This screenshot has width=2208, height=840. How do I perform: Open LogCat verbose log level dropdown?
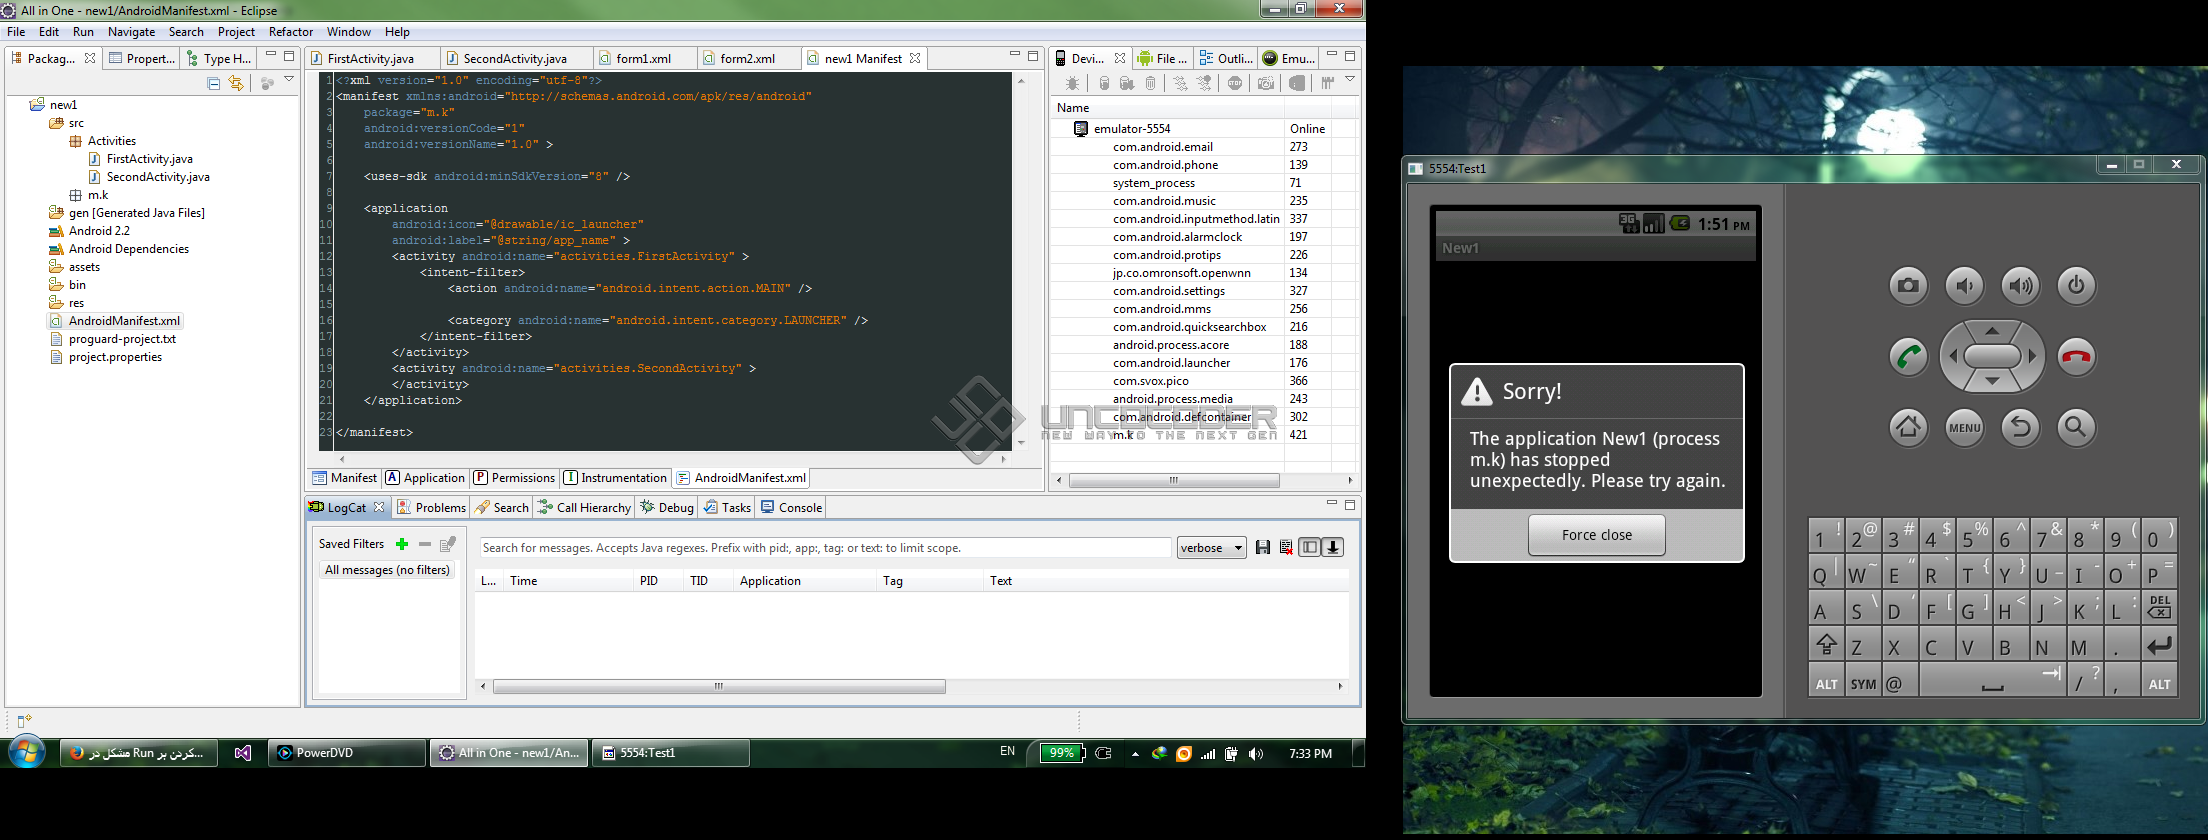[x=1212, y=548]
